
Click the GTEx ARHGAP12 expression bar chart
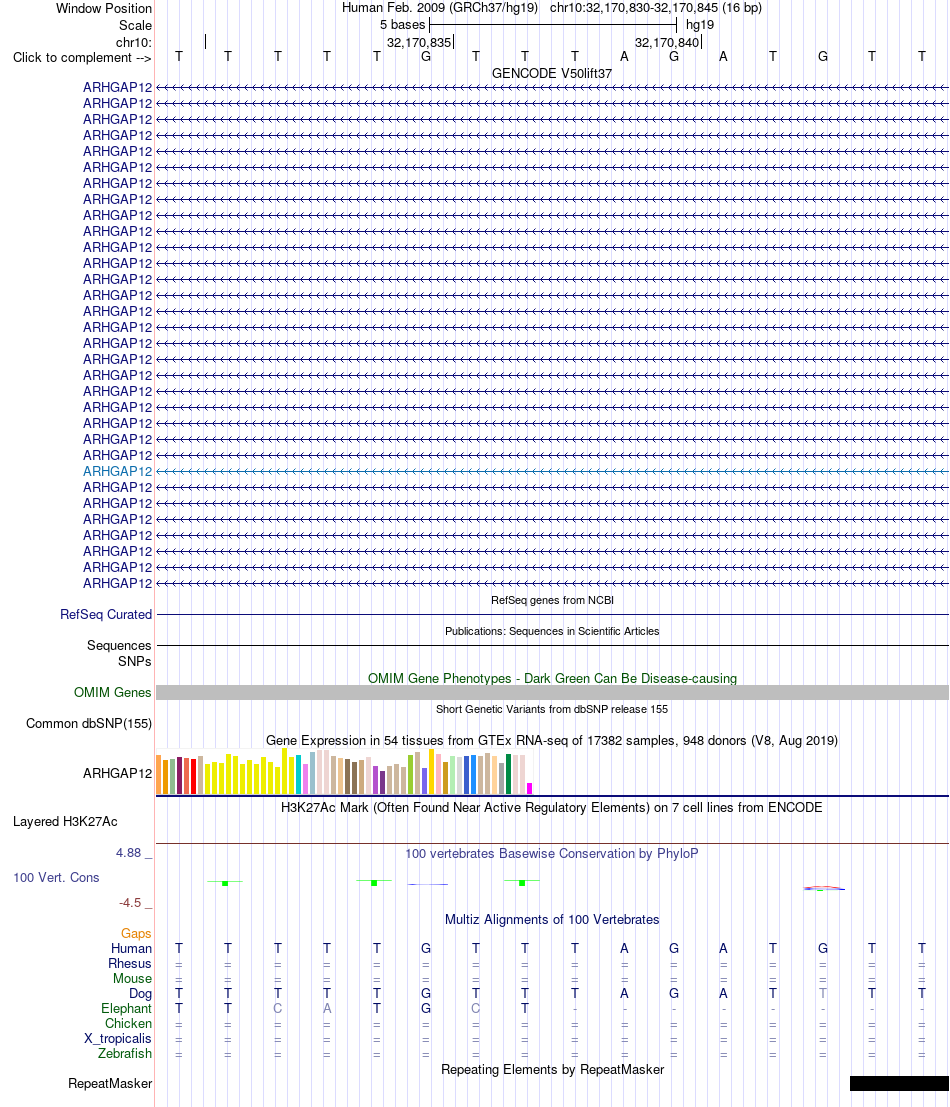pos(344,772)
